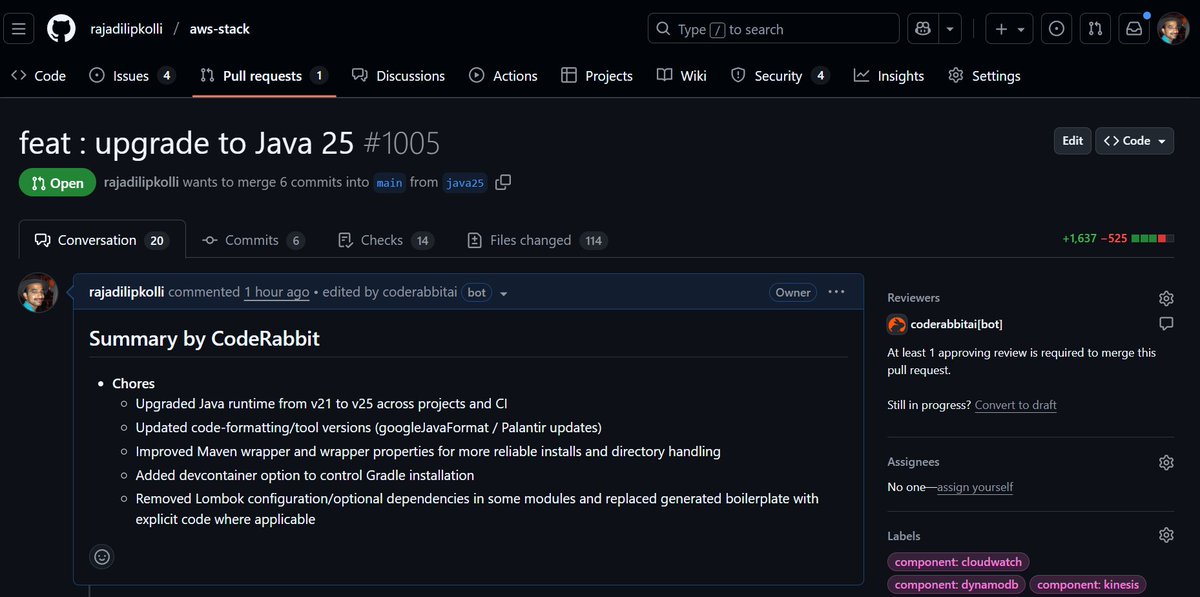Expand the comment edit history dropdown
The height and width of the screenshot is (597, 1200).
[503, 293]
